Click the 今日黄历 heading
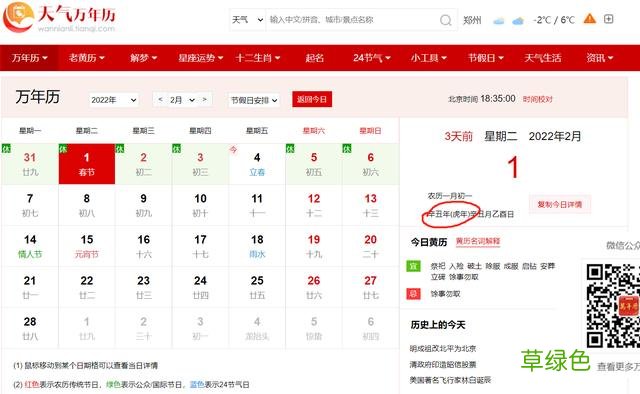The height and width of the screenshot is (394, 640). [429, 242]
